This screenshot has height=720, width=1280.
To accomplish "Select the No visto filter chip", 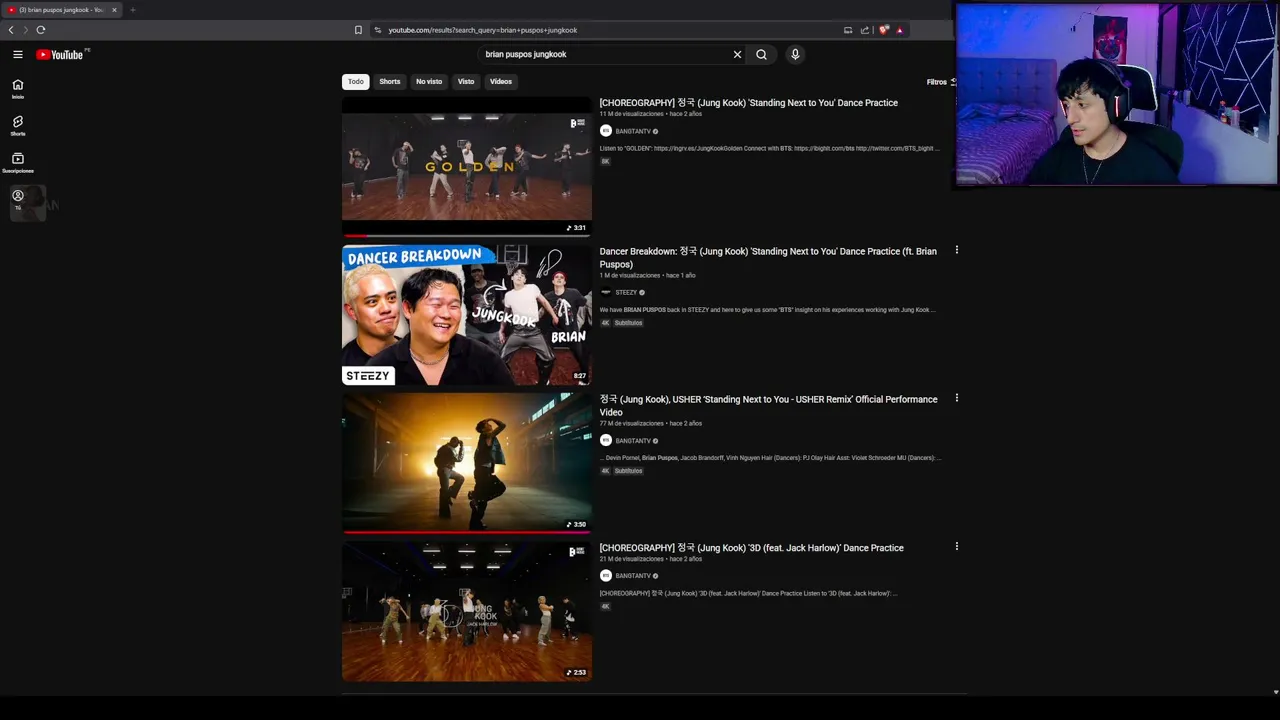I will coord(429,82).
